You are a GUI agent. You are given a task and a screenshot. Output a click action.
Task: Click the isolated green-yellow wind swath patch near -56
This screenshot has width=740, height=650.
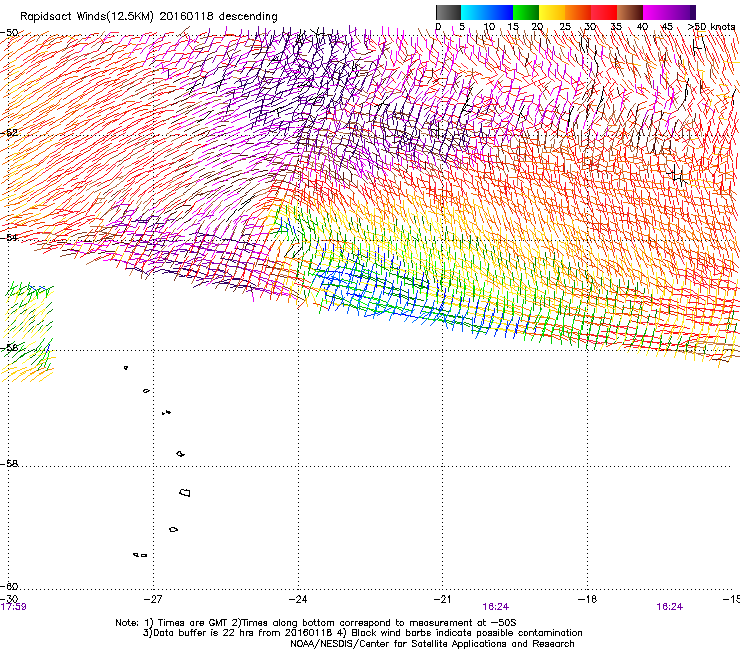point(27,332)
